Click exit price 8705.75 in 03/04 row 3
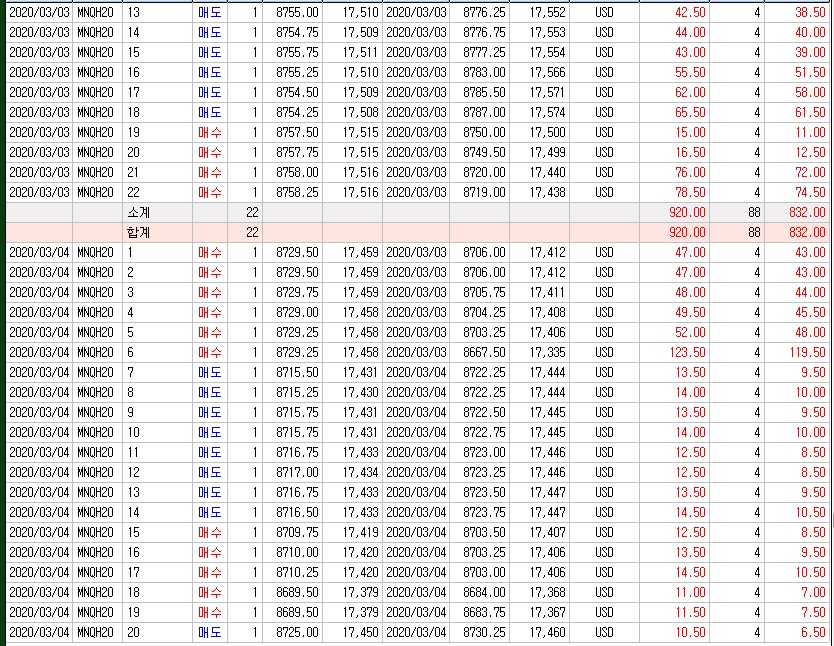The image size is (834, 646). [484, 292]
